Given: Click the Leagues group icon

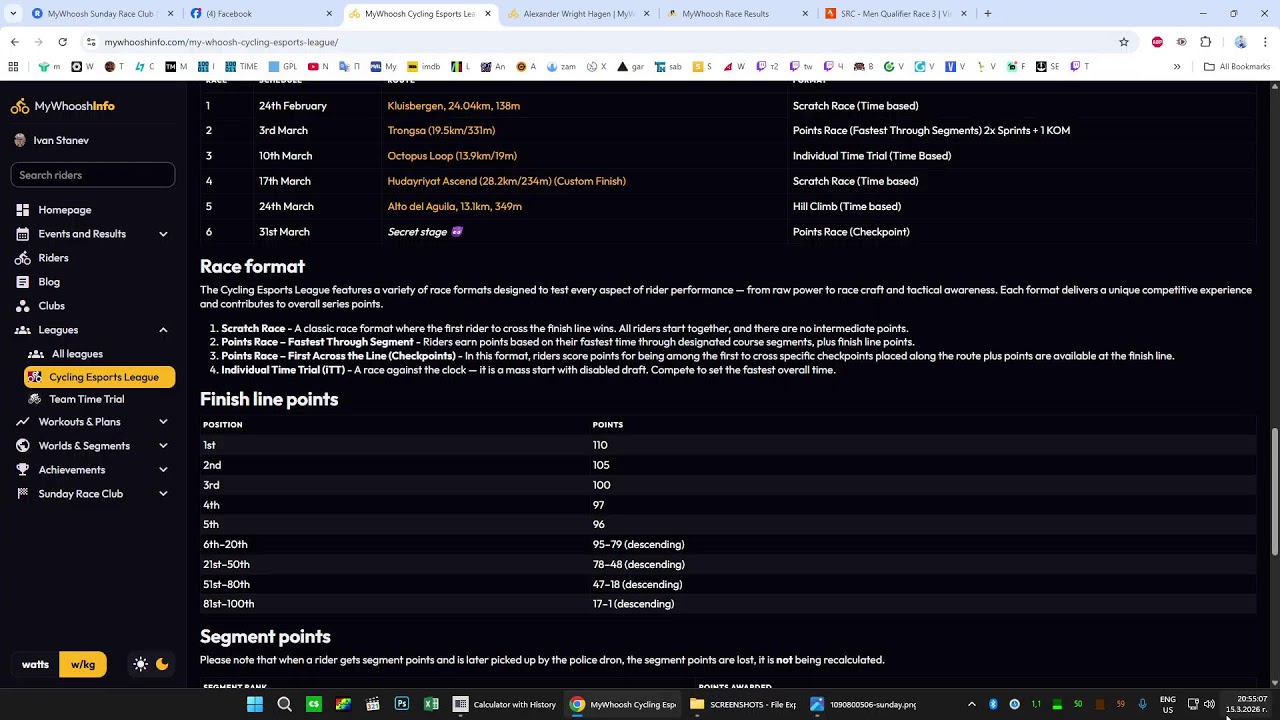Looking at the screenshot, I should pyautogui.click(x=22, y=330).
